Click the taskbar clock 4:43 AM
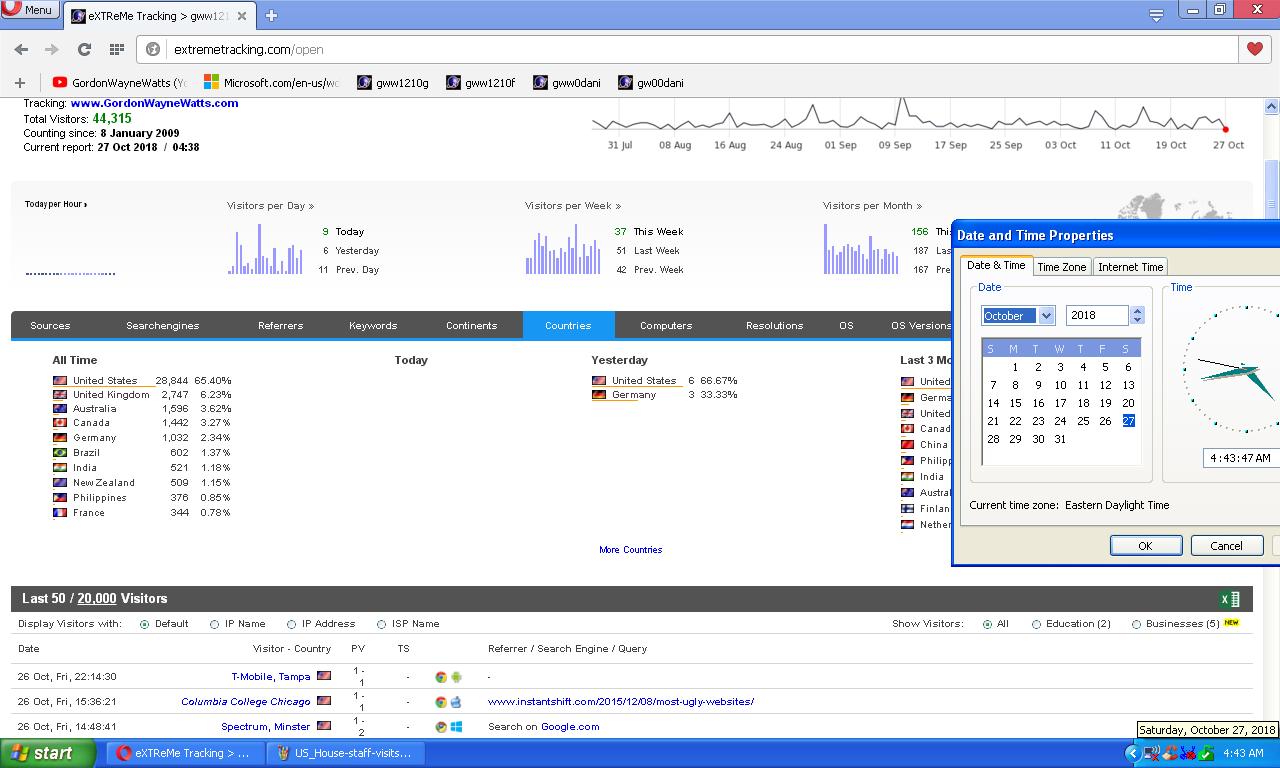The width and height of the screenshot is (1280, 768). [1243, 753]
